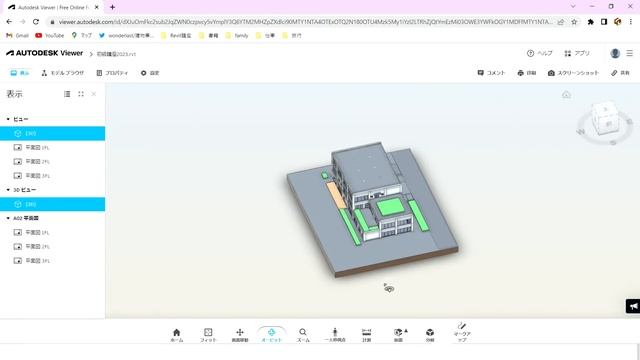The image size is (640, 360).
Task: Click the コメント (Comment) button
Action: click(491, 73)
